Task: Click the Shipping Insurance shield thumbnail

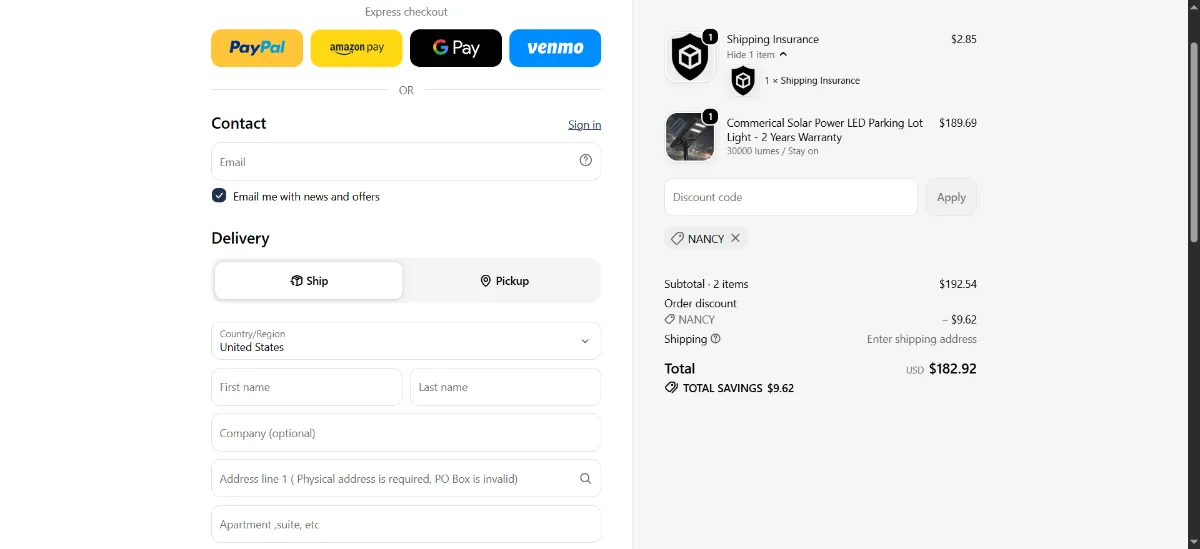Action: [x=689, y=57]
